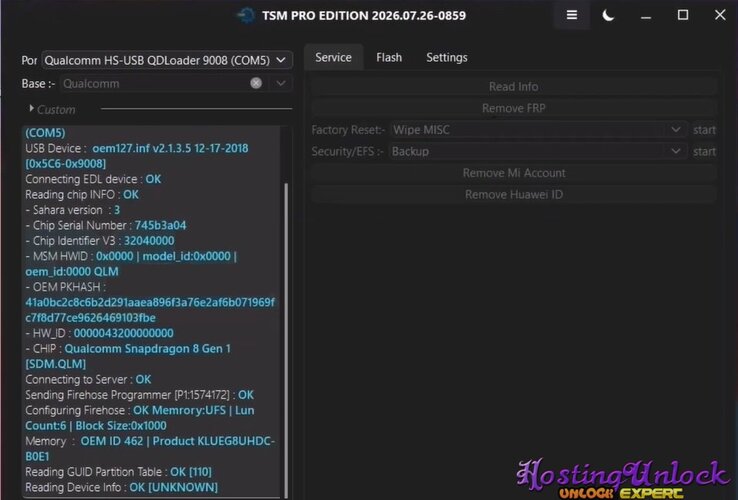Maximize the TSM Pro window

tap(682, 16)
